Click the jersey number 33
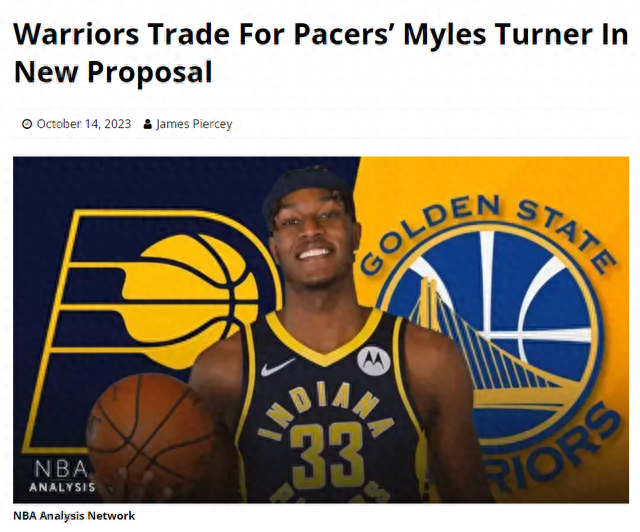 327,455
